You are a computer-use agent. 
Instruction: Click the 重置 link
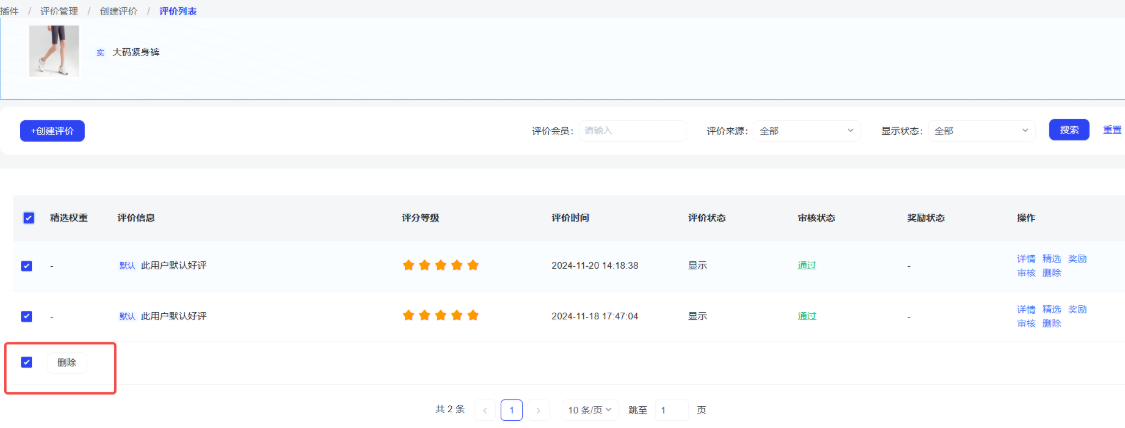[x=1112, y=130]
